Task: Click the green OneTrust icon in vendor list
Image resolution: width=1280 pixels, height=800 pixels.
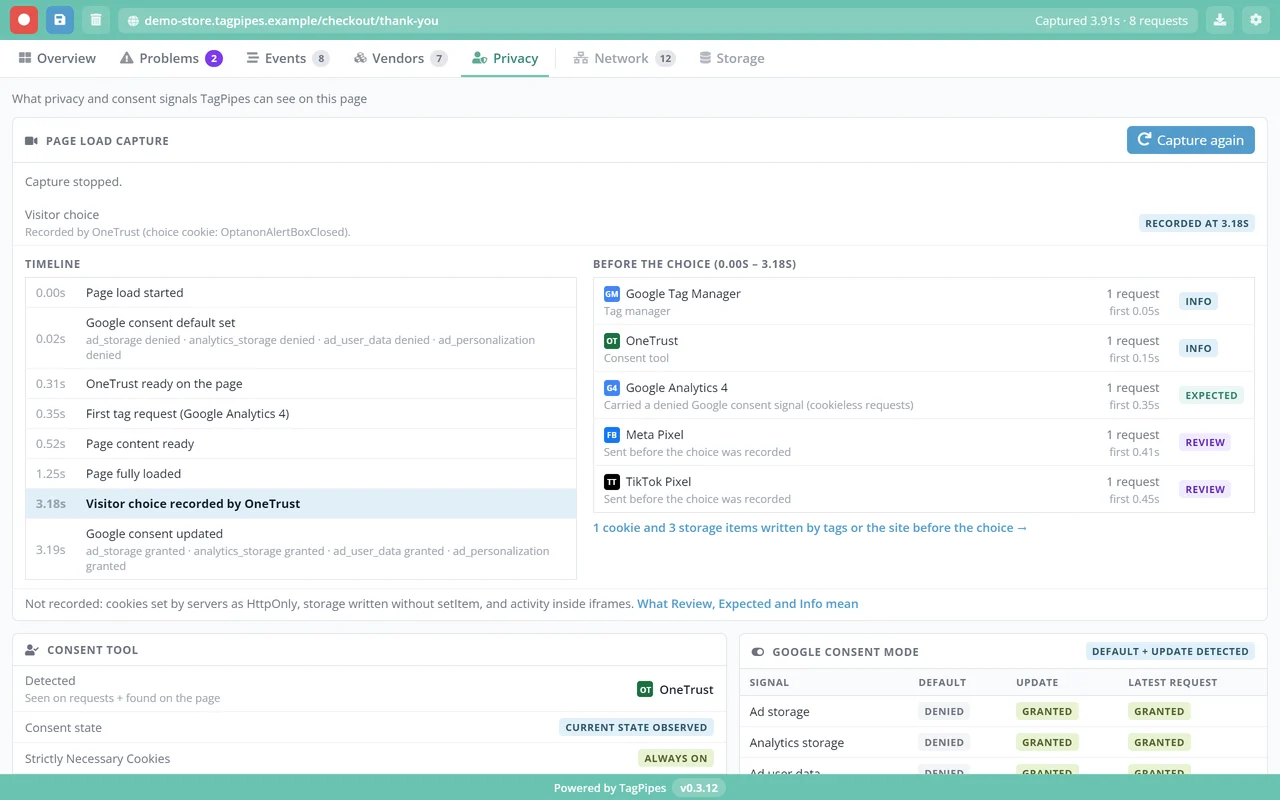Action: (x=612, y=341)
